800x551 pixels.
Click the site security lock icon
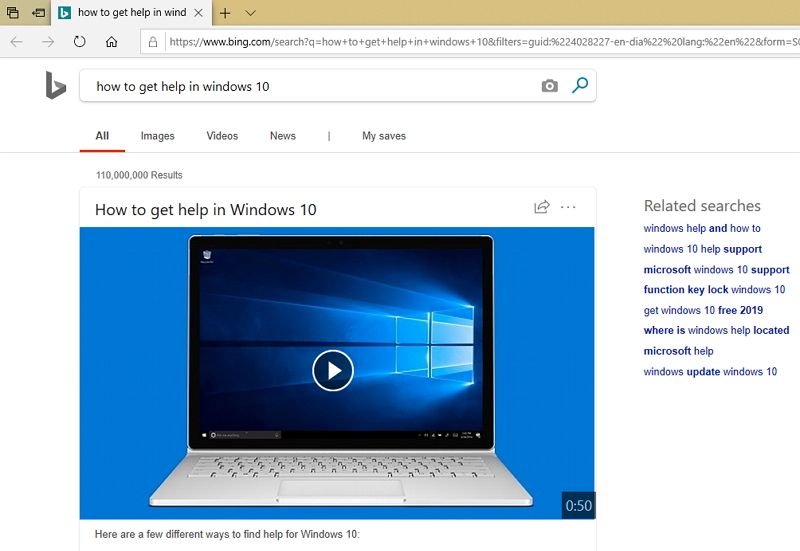[153, 42]
